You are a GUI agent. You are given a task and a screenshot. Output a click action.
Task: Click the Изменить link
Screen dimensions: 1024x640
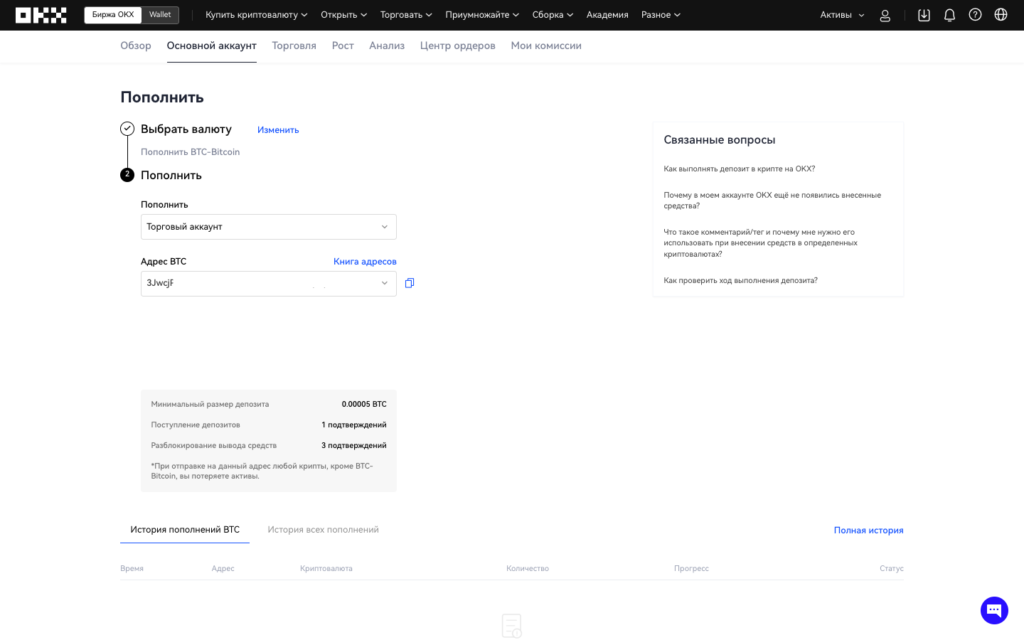point(278,130)
